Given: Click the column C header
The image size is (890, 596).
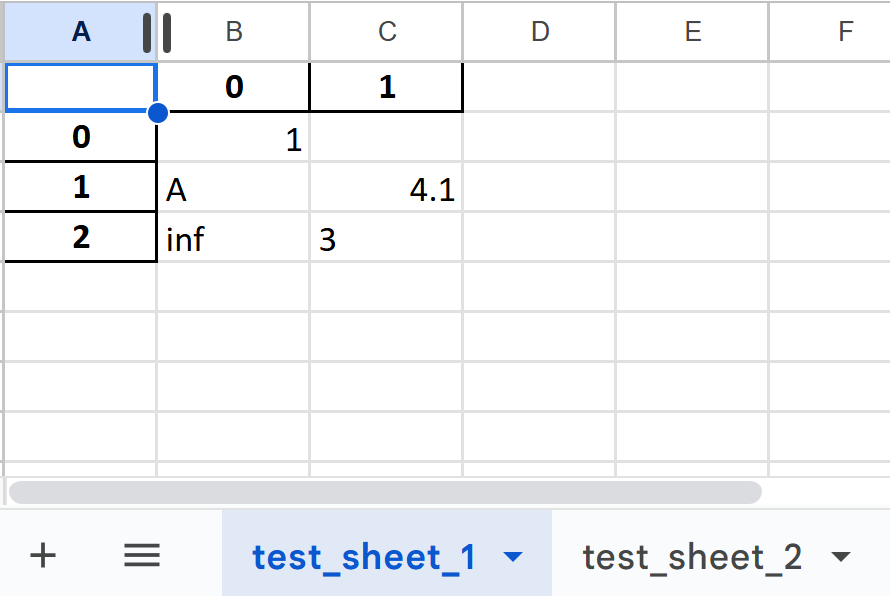Looking at the screenshot, I should (x=387, y=32).
